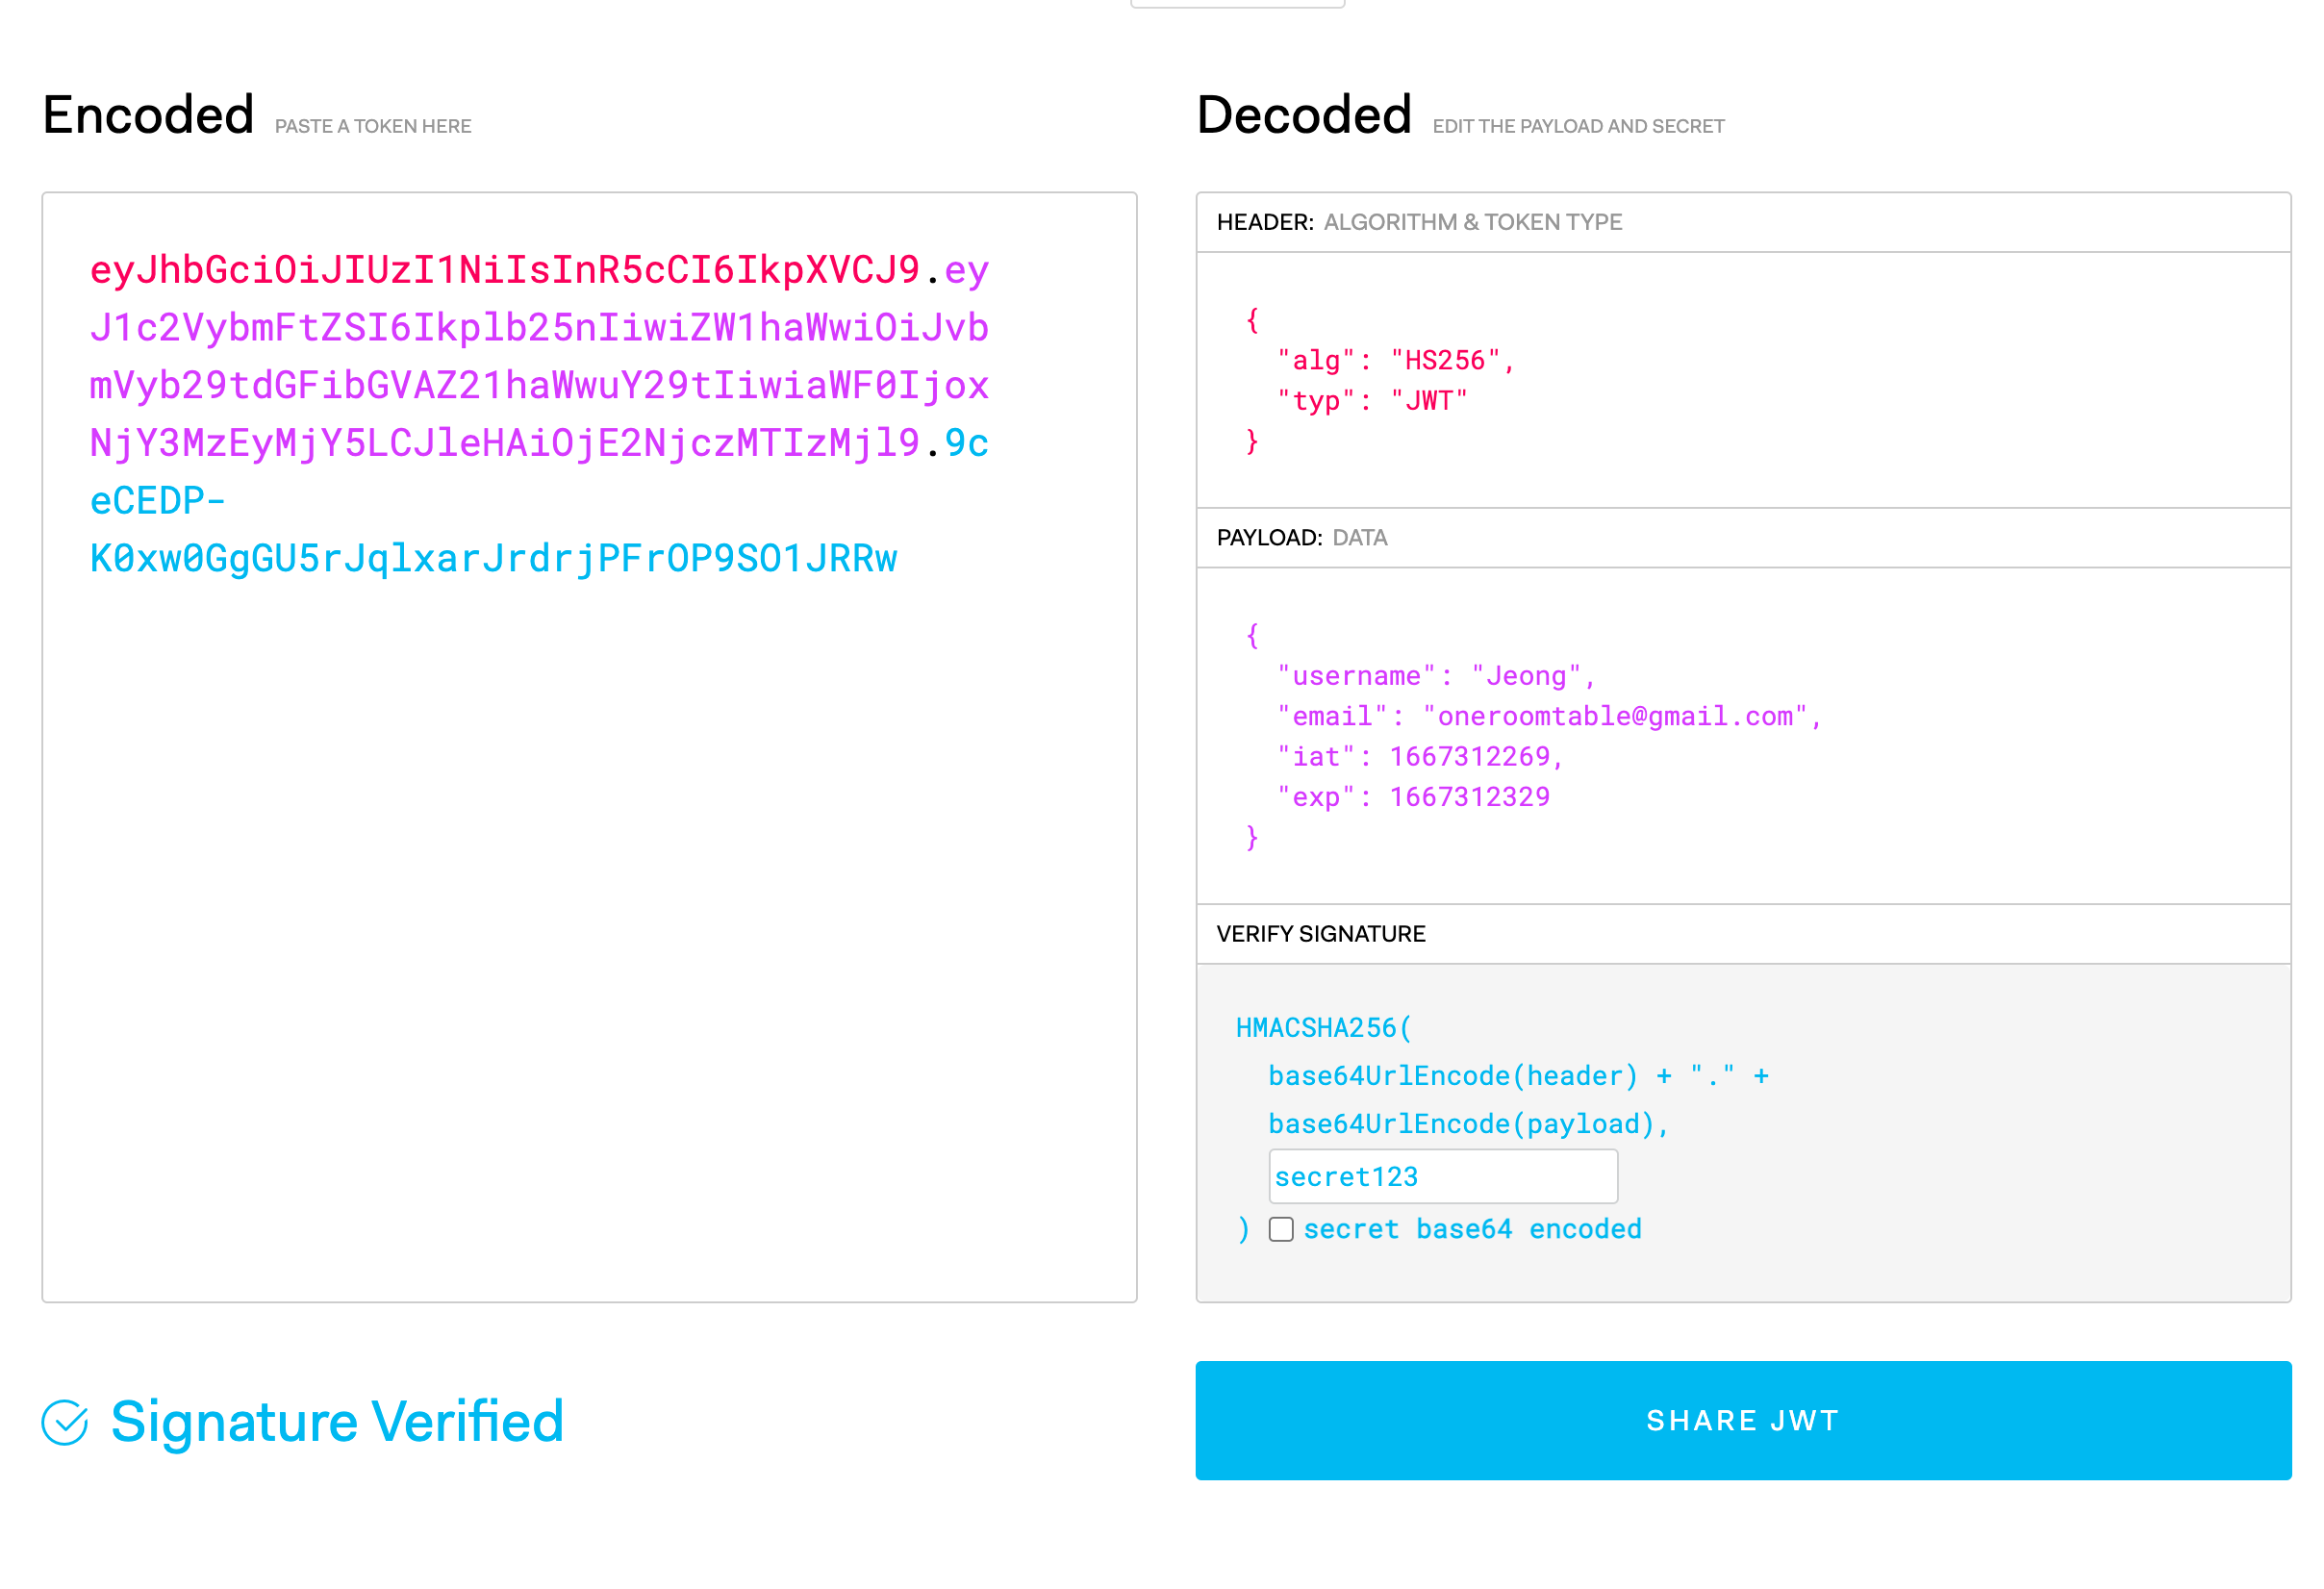Click the Encoded heading
2324x1589 pixels.
(148, 115)
